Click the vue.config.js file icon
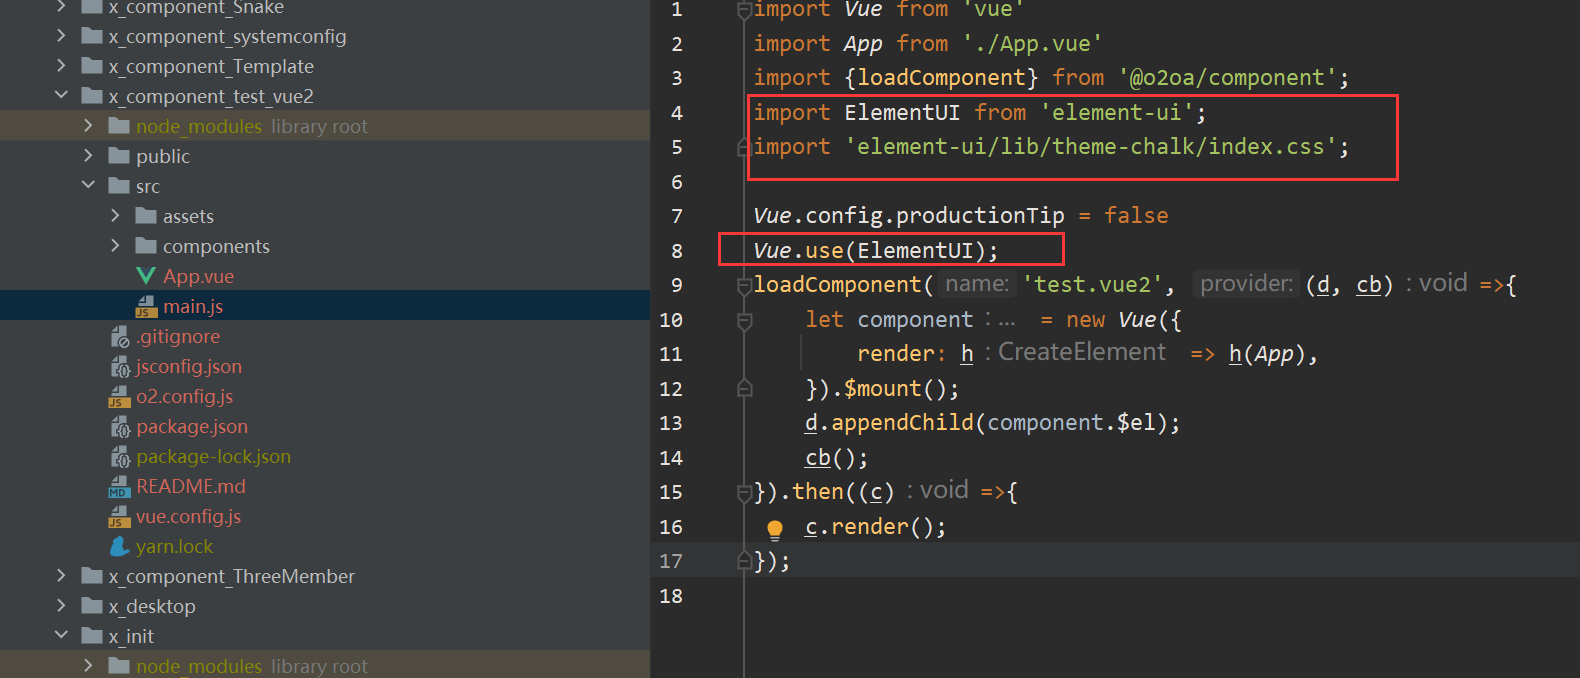The image size is (1580, 678). 120,517
